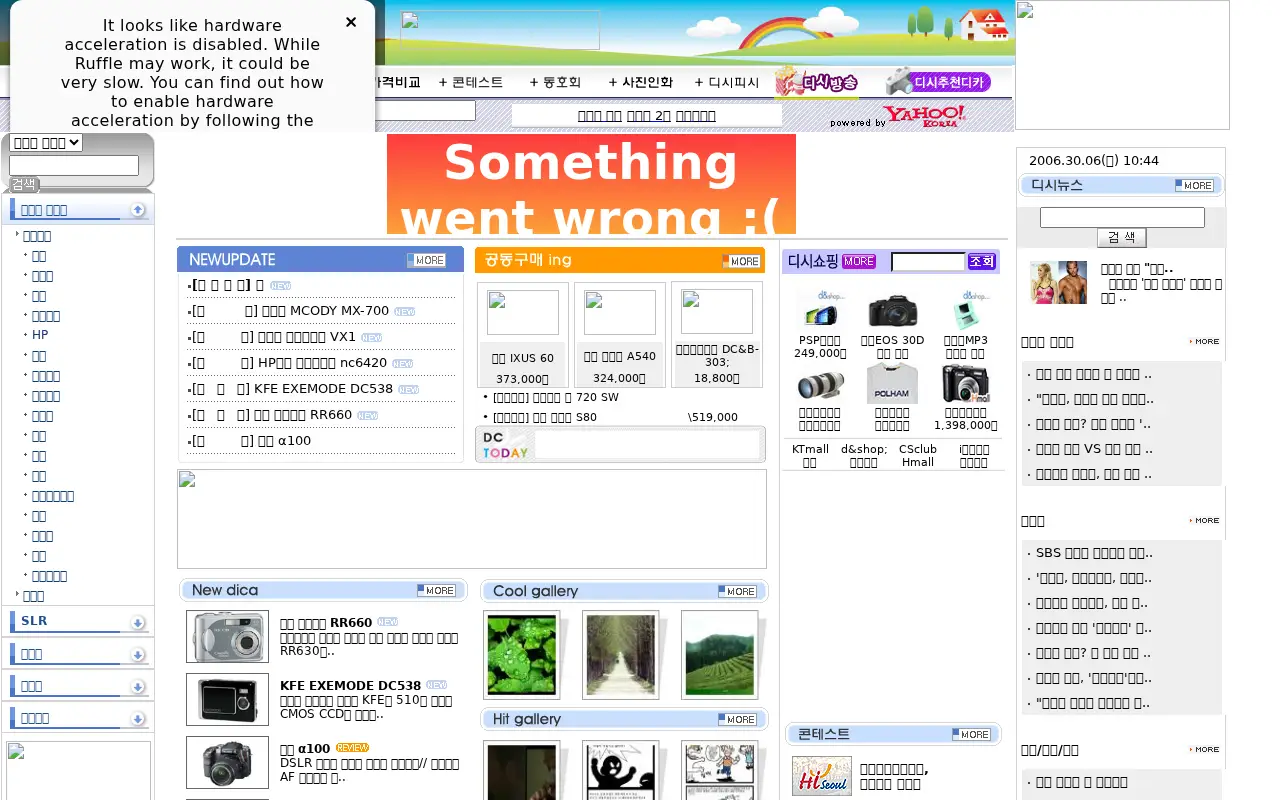This screenshot has width=1280, height=800.
Task: Open MORE in the New dica section
Action: coord(436,590)
